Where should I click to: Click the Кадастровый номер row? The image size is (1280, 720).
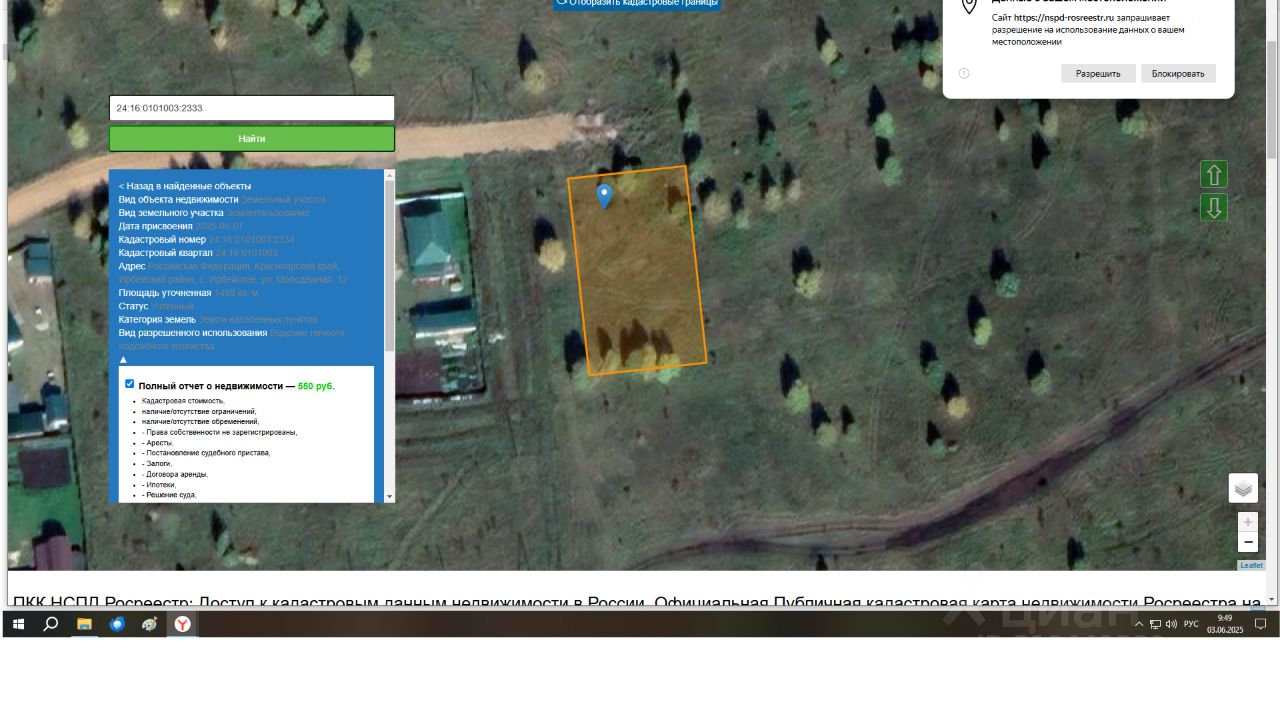pos(207,240)
